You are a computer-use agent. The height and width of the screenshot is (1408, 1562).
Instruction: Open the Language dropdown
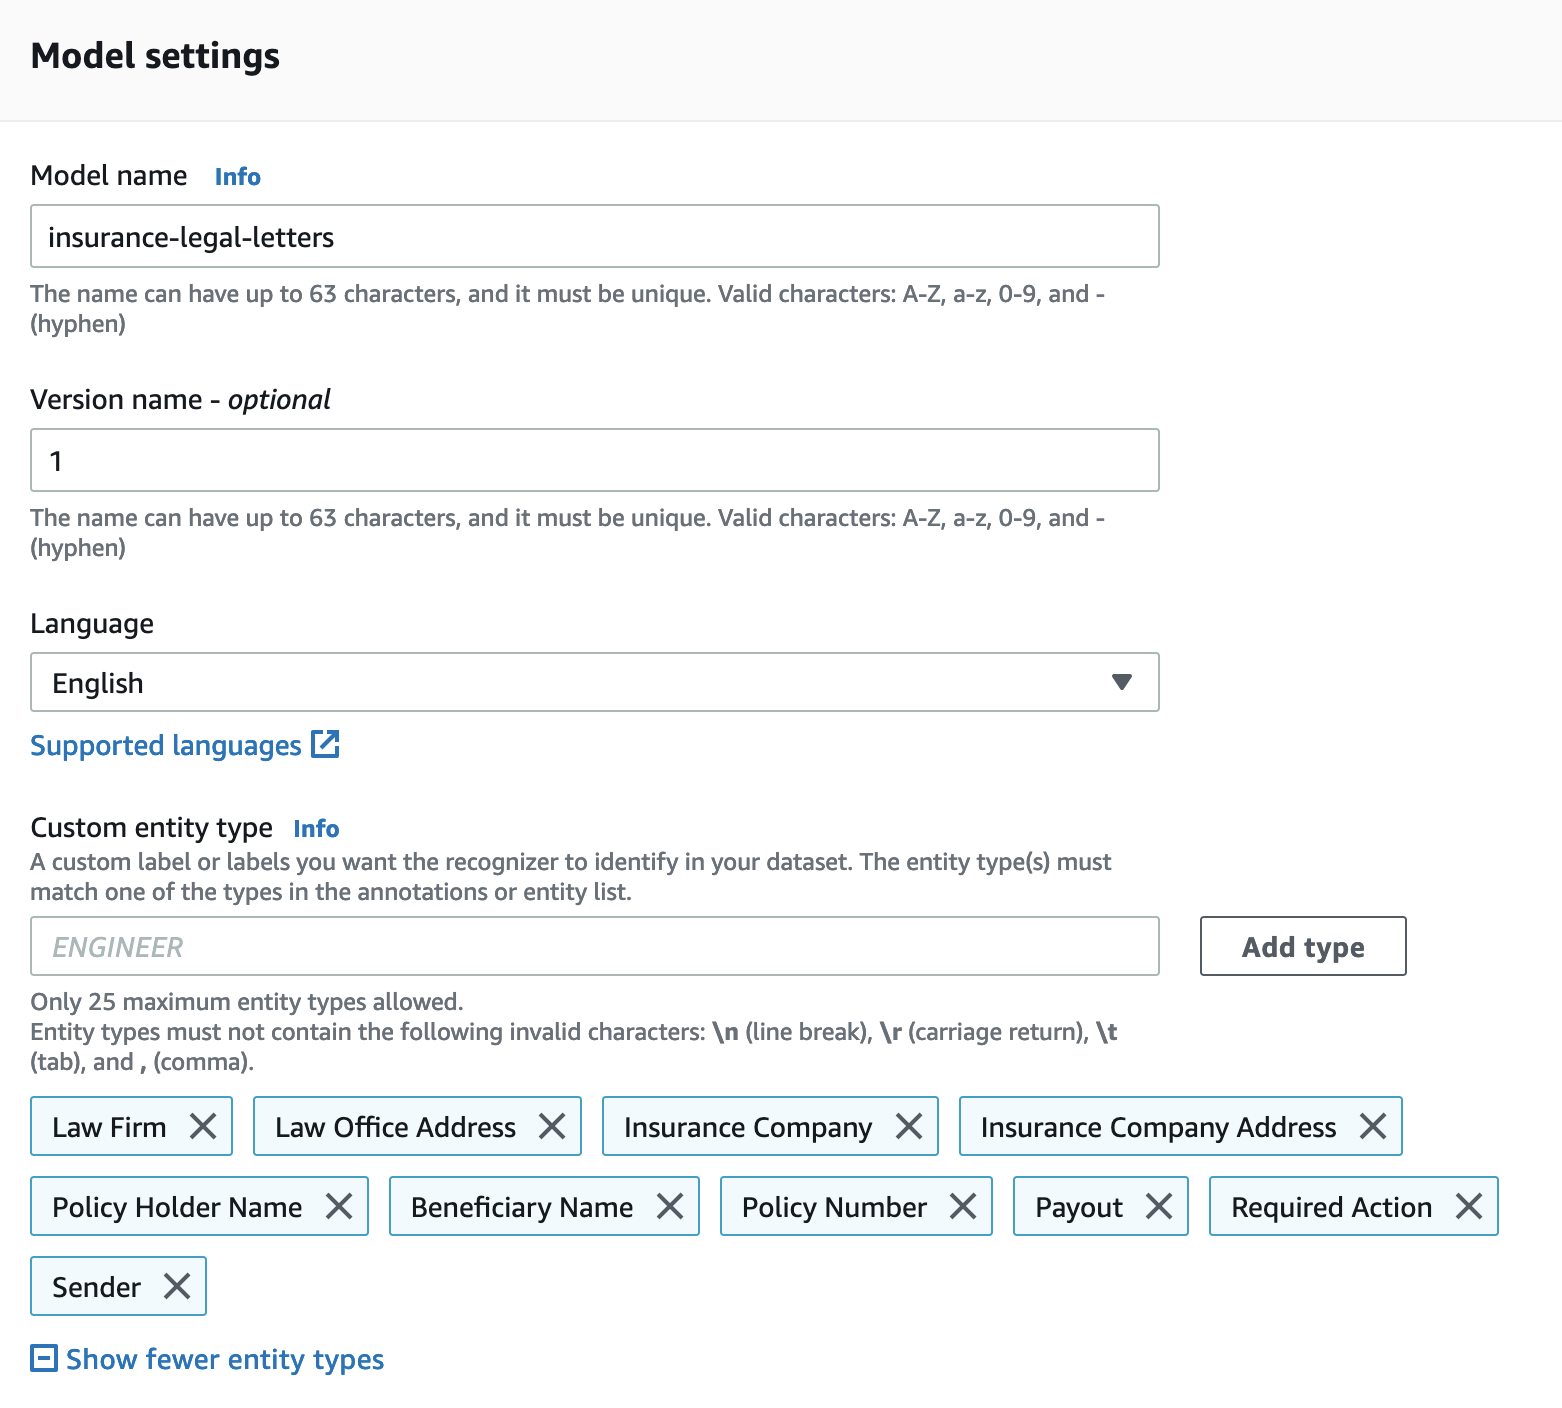pyautogui.click(x=594, y=683)
